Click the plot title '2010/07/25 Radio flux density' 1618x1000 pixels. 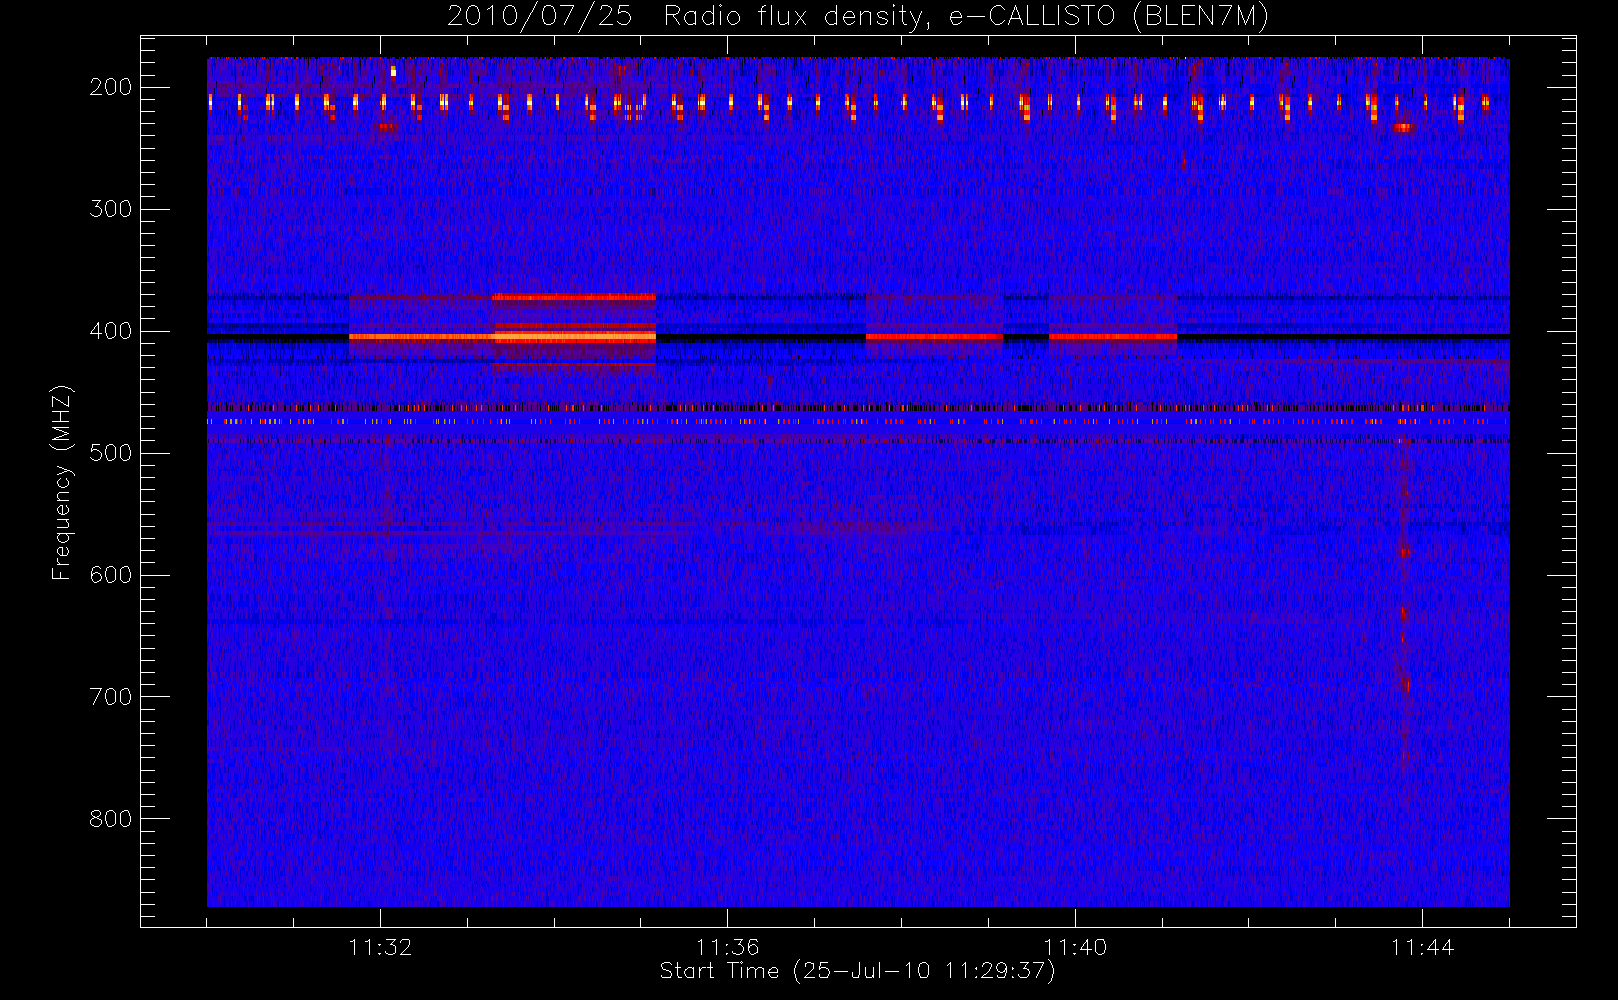[x=858, y=17]
